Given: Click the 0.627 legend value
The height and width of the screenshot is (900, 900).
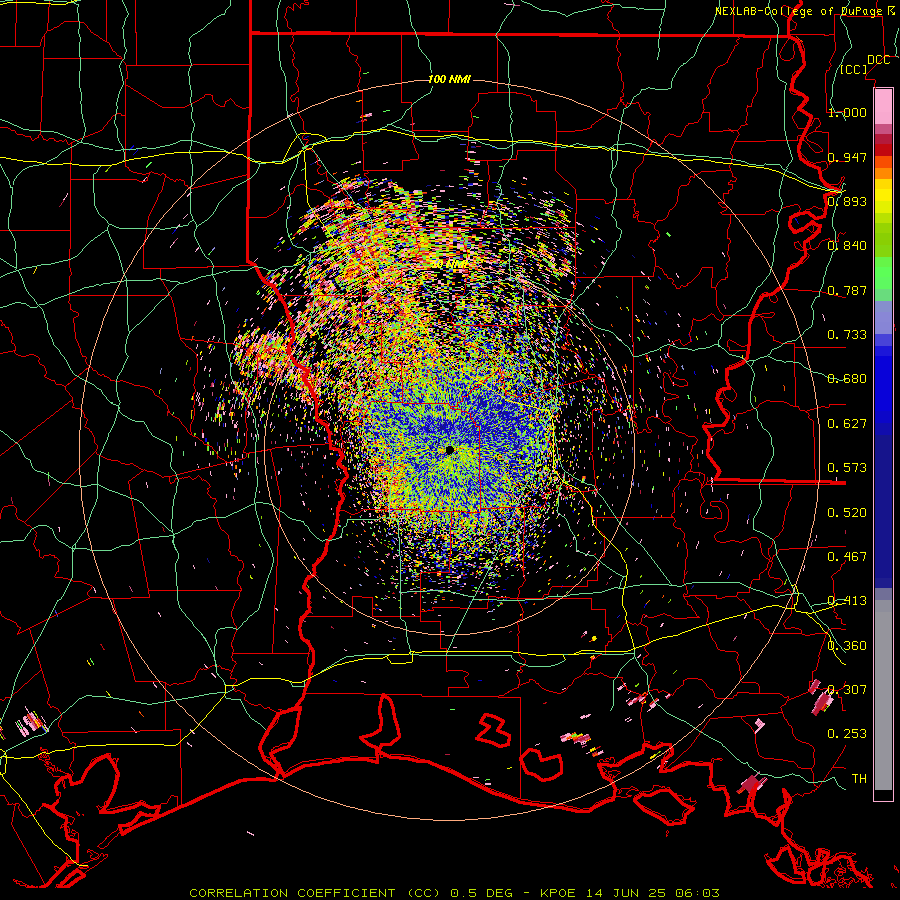Looking at the screenshot, I should pos(847,424).
